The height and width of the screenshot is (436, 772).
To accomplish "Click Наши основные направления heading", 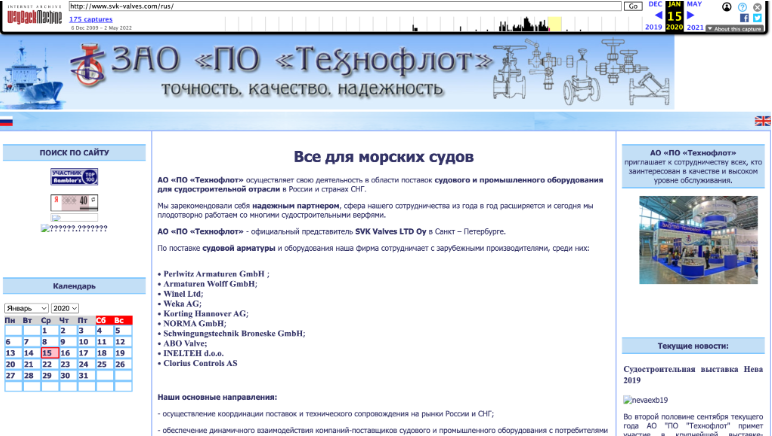I will 217,397.
